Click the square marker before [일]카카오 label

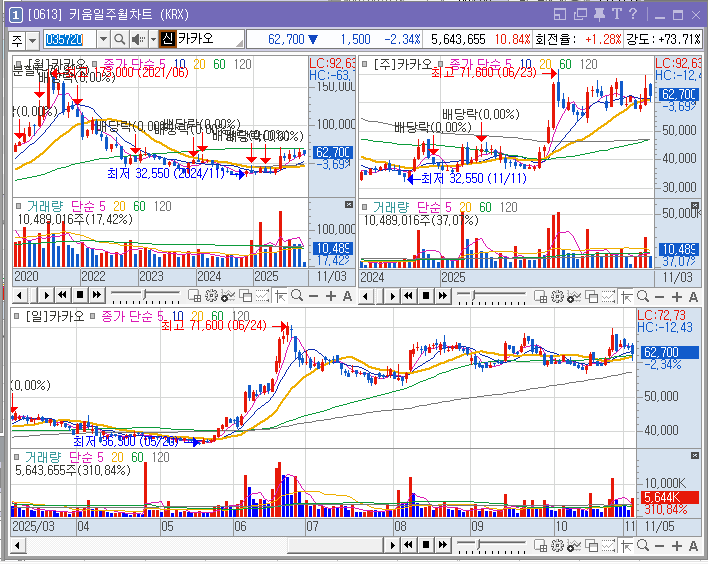(17, 317)
